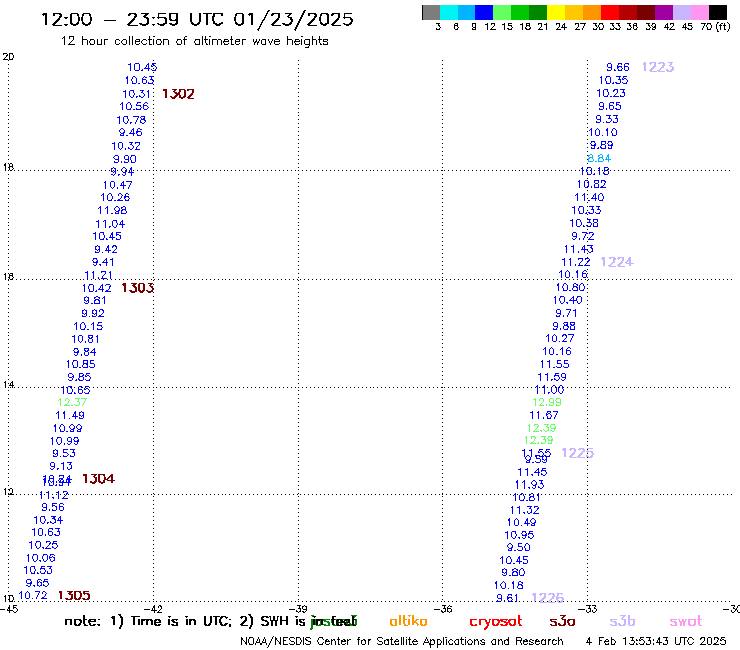Click the wave height reading 11.67
This screenshot has width=740, height=650.
tap(544, 415)
